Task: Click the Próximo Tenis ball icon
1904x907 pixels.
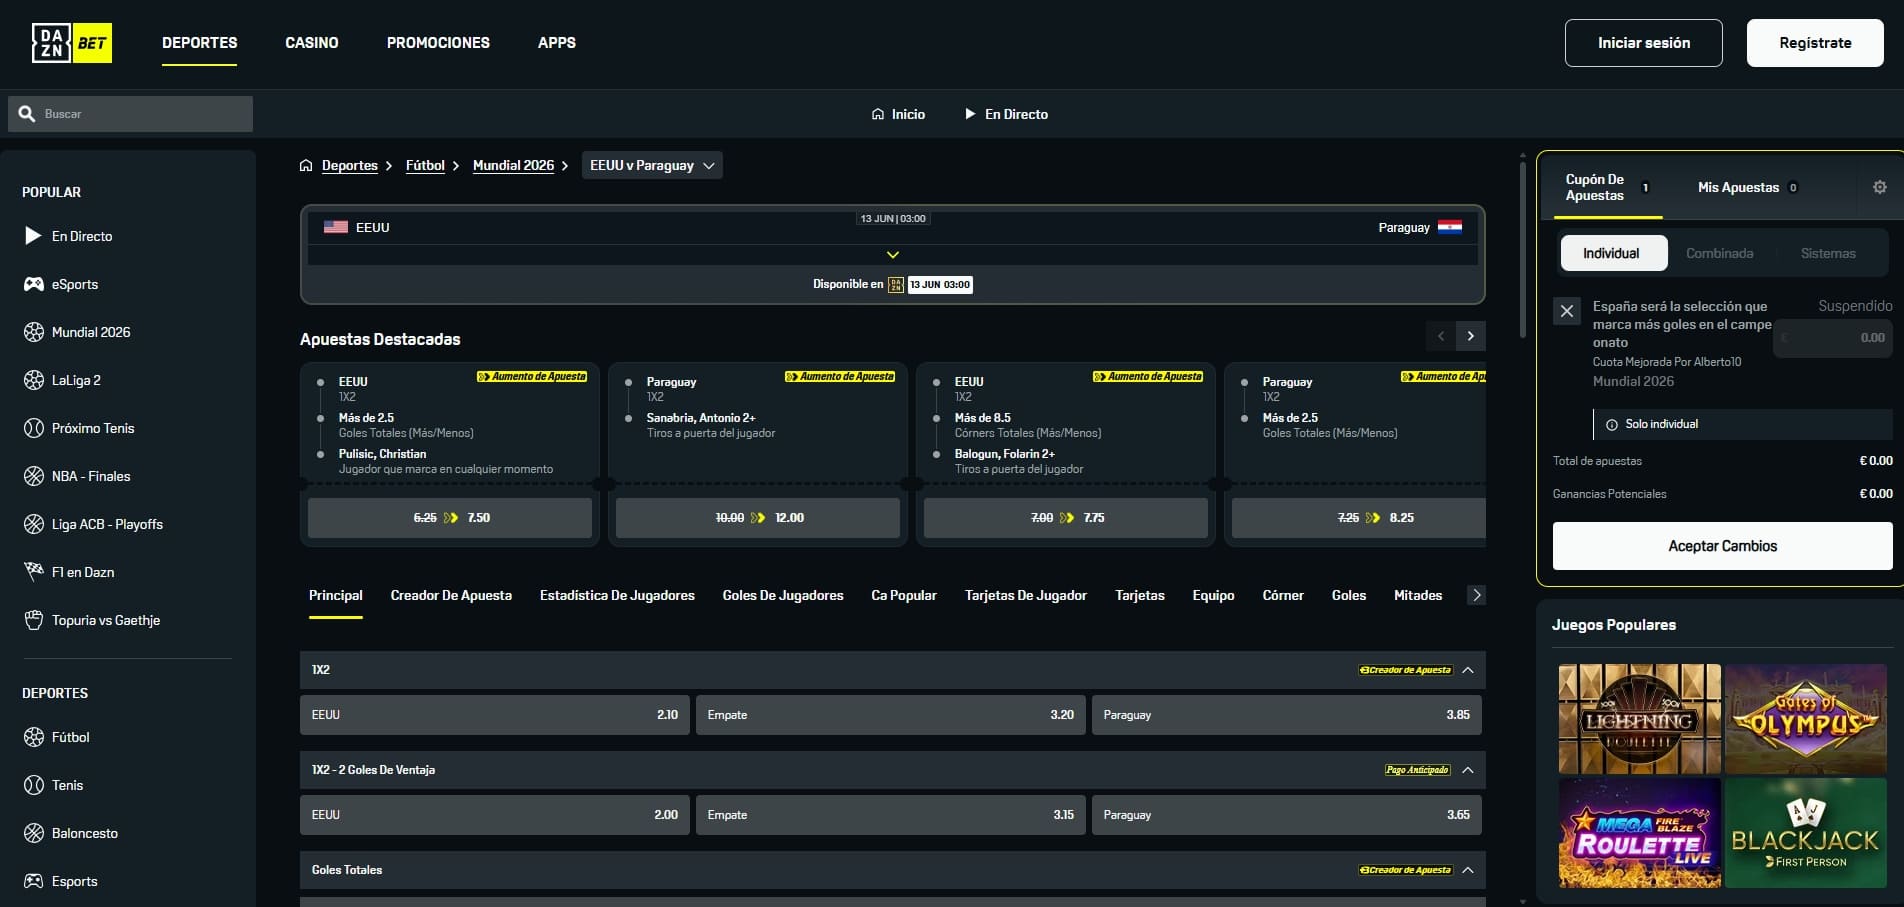Action: pos(34,428)
